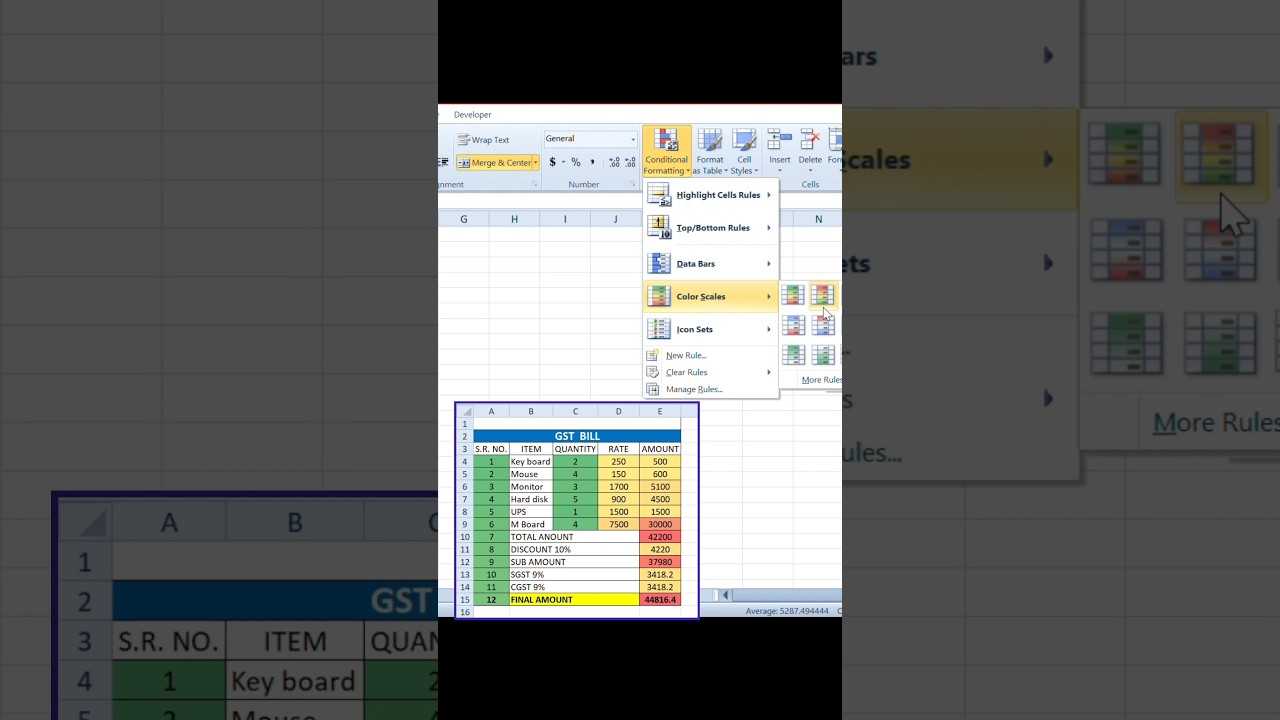Click the Increase Decimal icon

coord(614,162)
